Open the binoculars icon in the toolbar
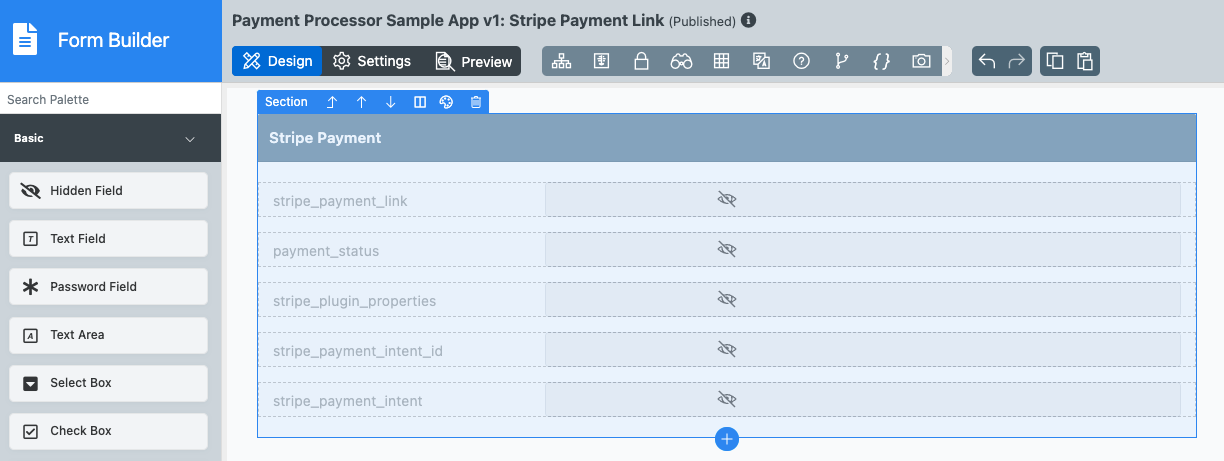 point(681,61)
